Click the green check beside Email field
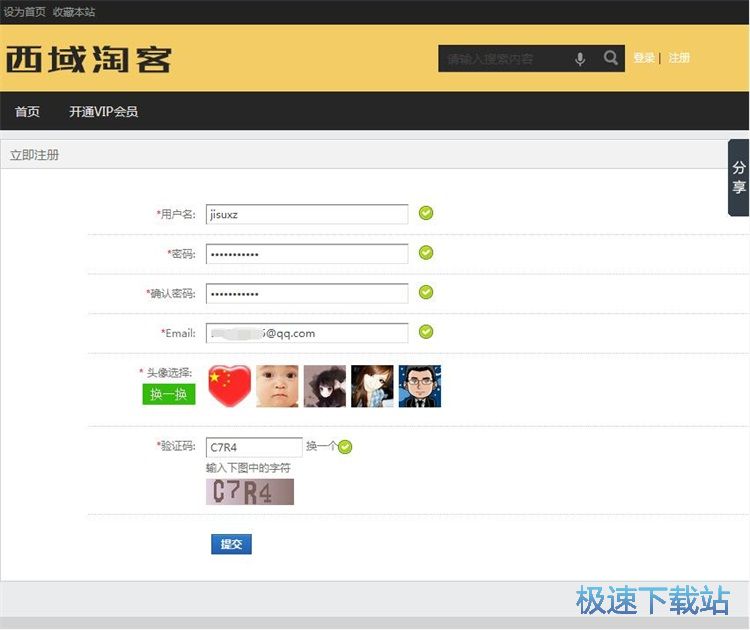Viewport: 750px width, 630px height. [426, 332]
